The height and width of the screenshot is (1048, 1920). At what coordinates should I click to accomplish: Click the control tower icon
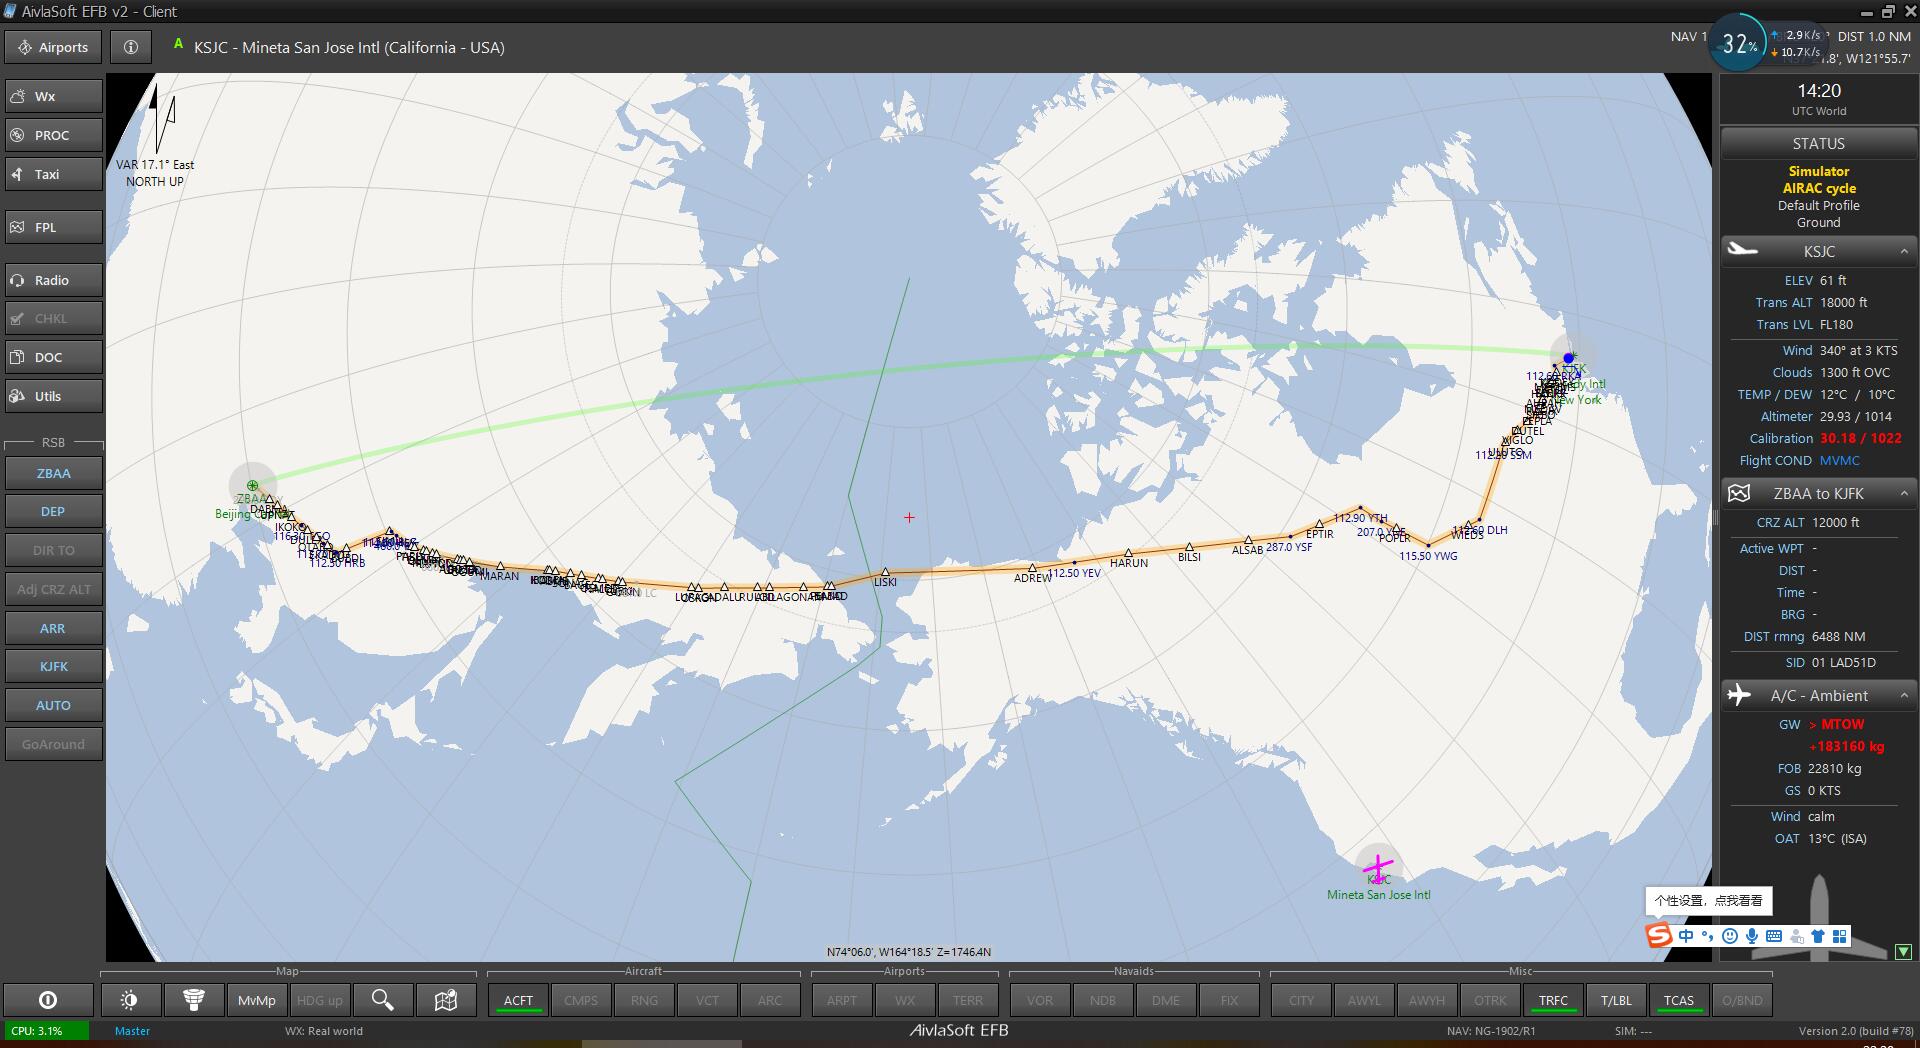[x=194, y=1000]
